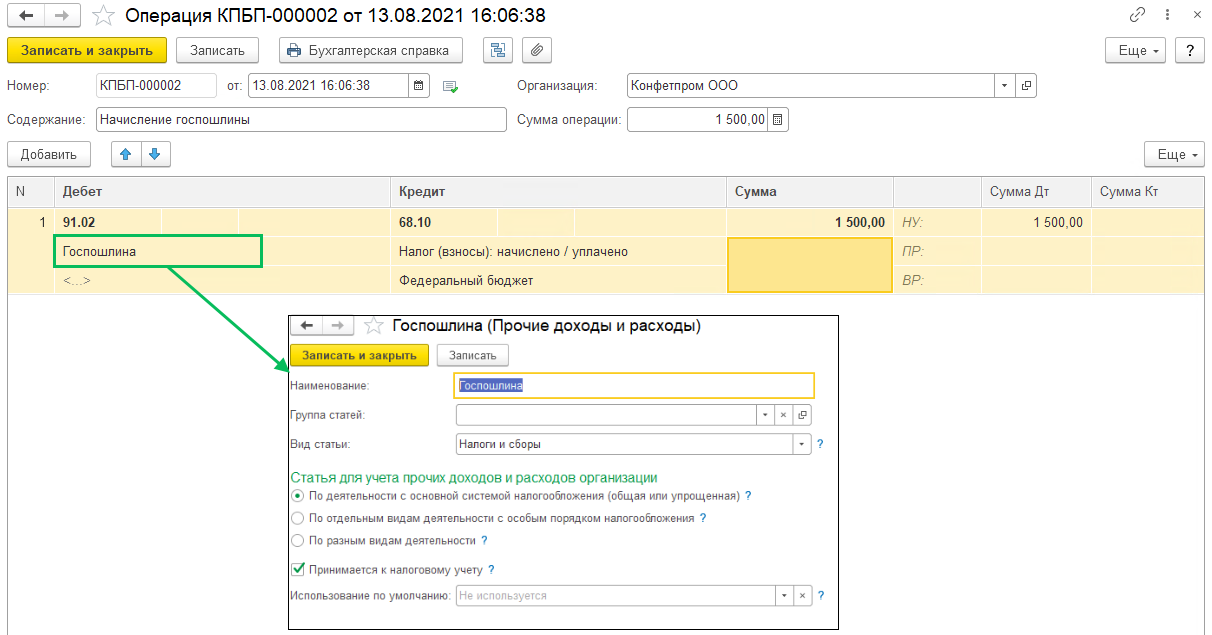This screenshot has height=635, width=1212.
Task: Move row up with the blue up arrow
Action: click(x=125, y=154)
